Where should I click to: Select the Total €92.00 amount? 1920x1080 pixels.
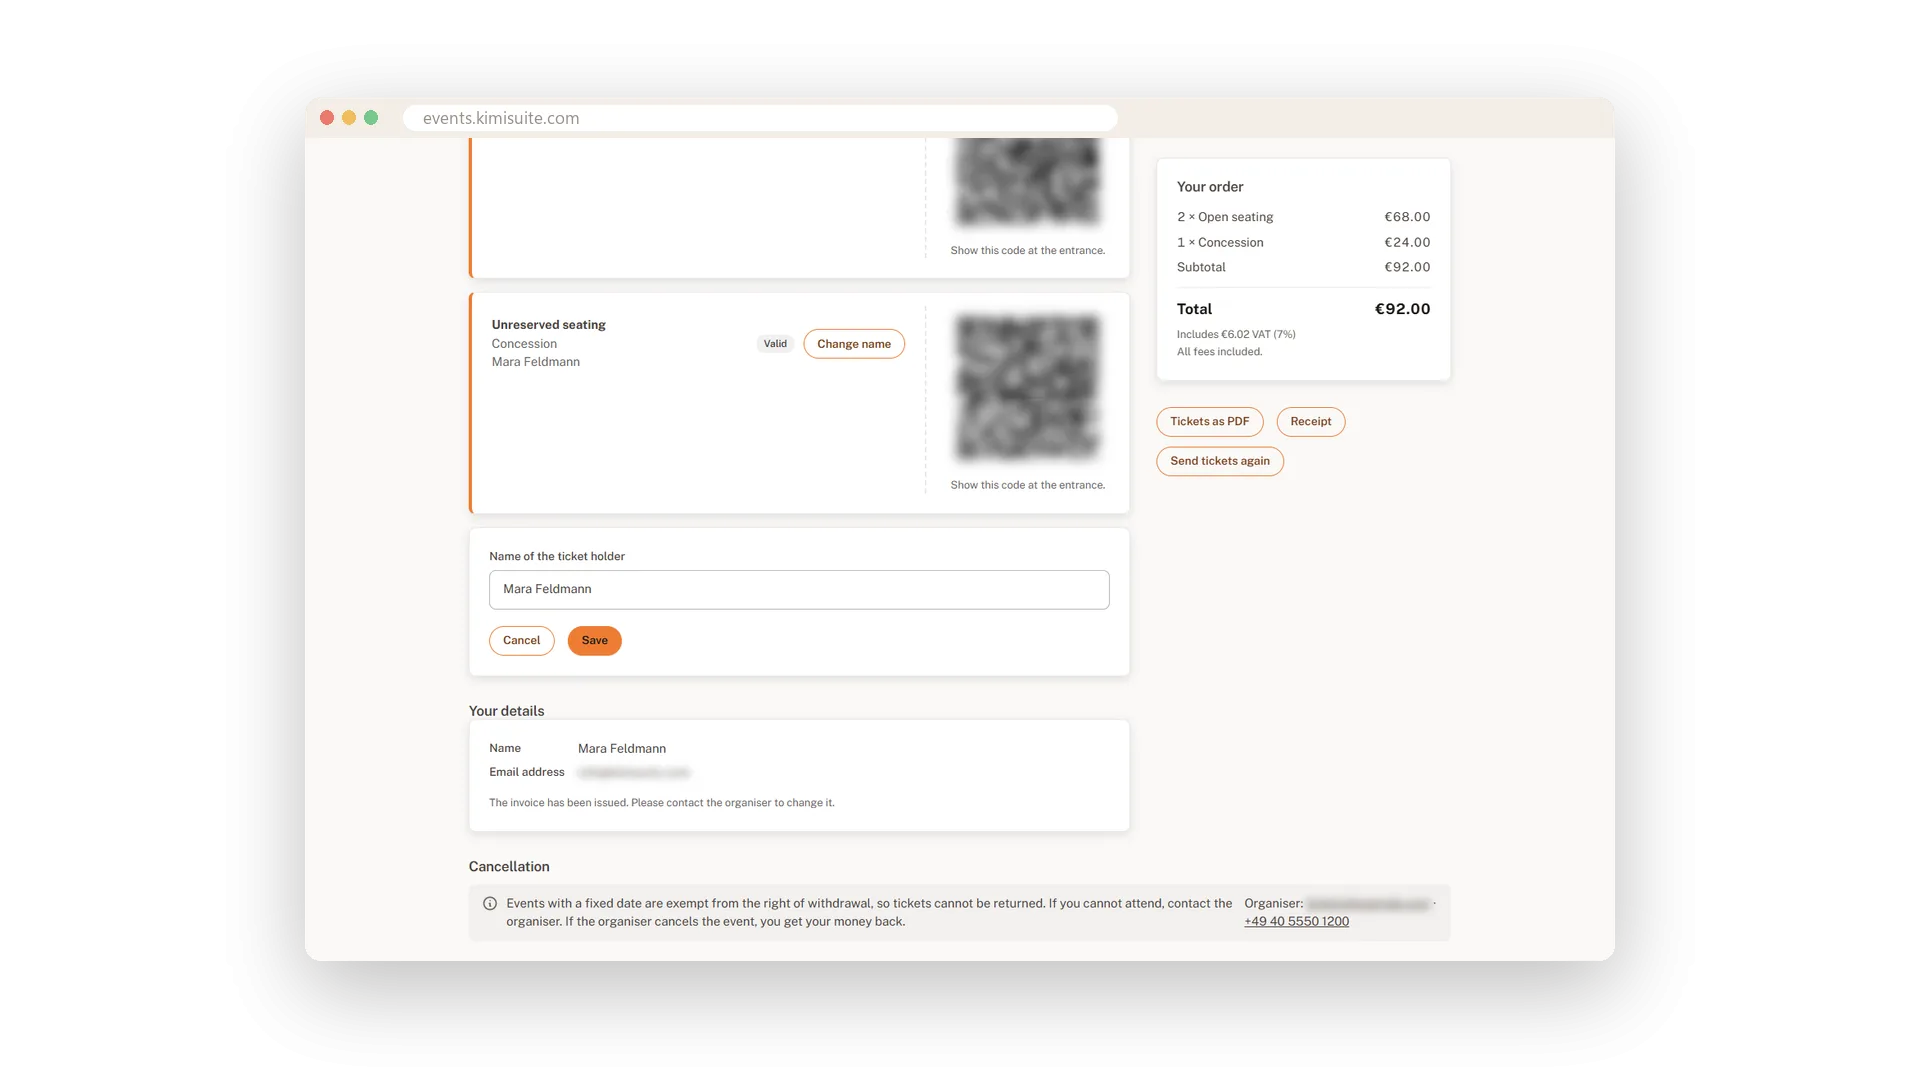pos(1402,309)
